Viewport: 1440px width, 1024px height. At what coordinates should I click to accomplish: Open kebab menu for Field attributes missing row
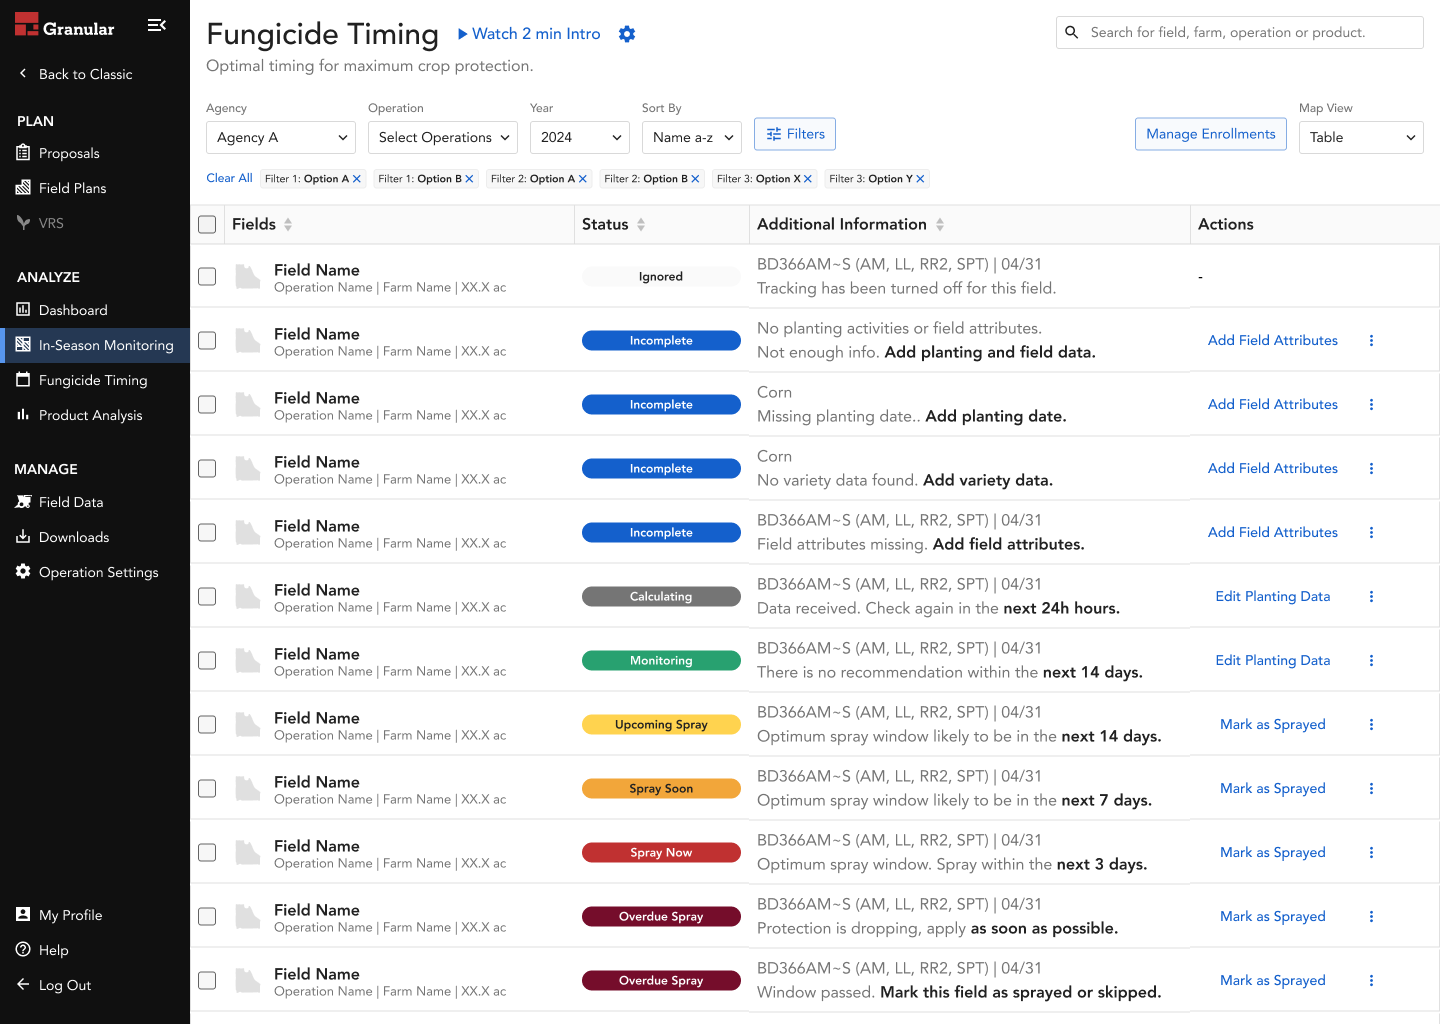click(1371, 533)
